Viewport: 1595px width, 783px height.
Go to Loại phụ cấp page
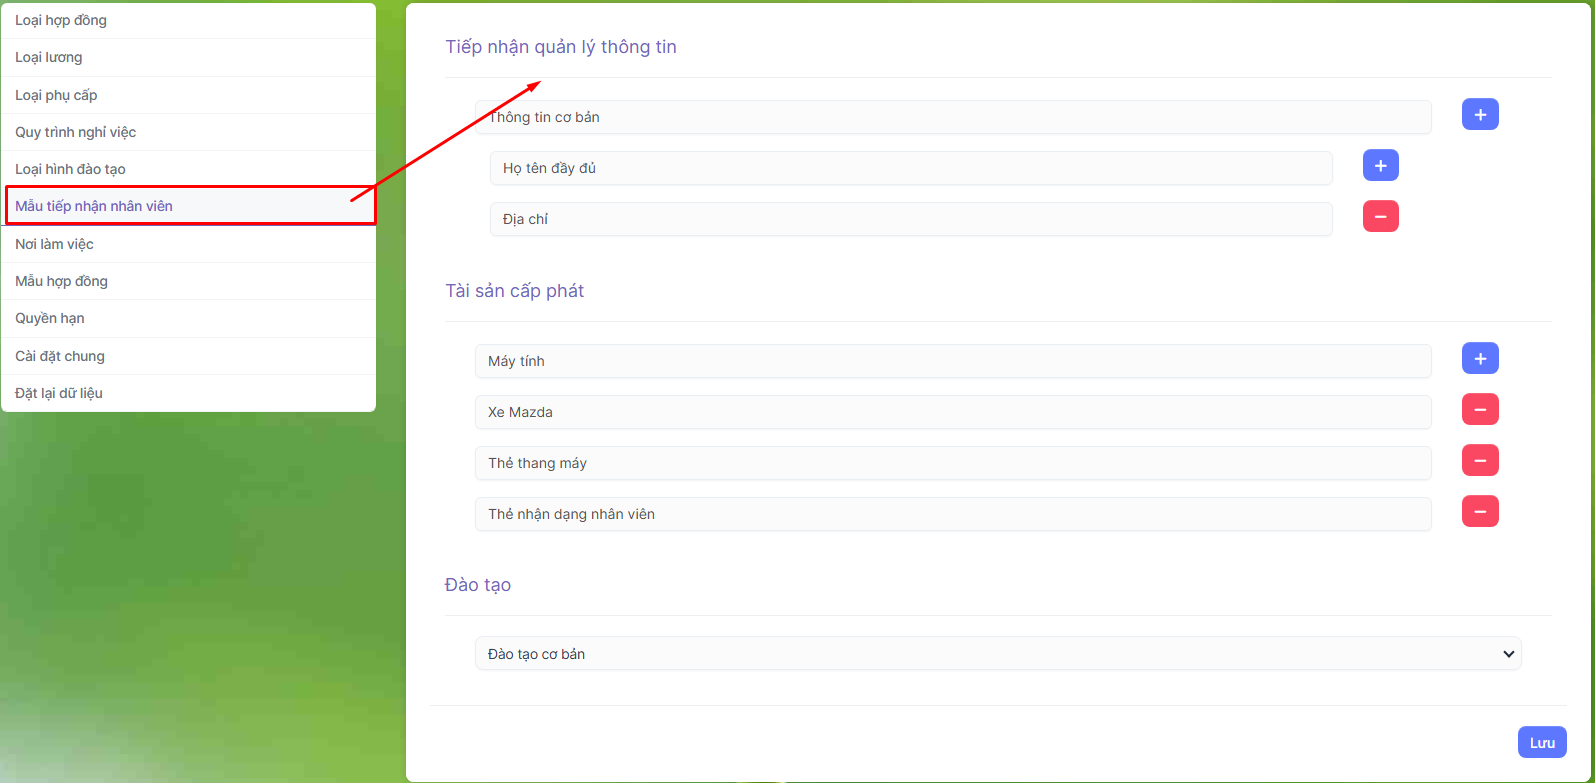click(x=56, y=95)
